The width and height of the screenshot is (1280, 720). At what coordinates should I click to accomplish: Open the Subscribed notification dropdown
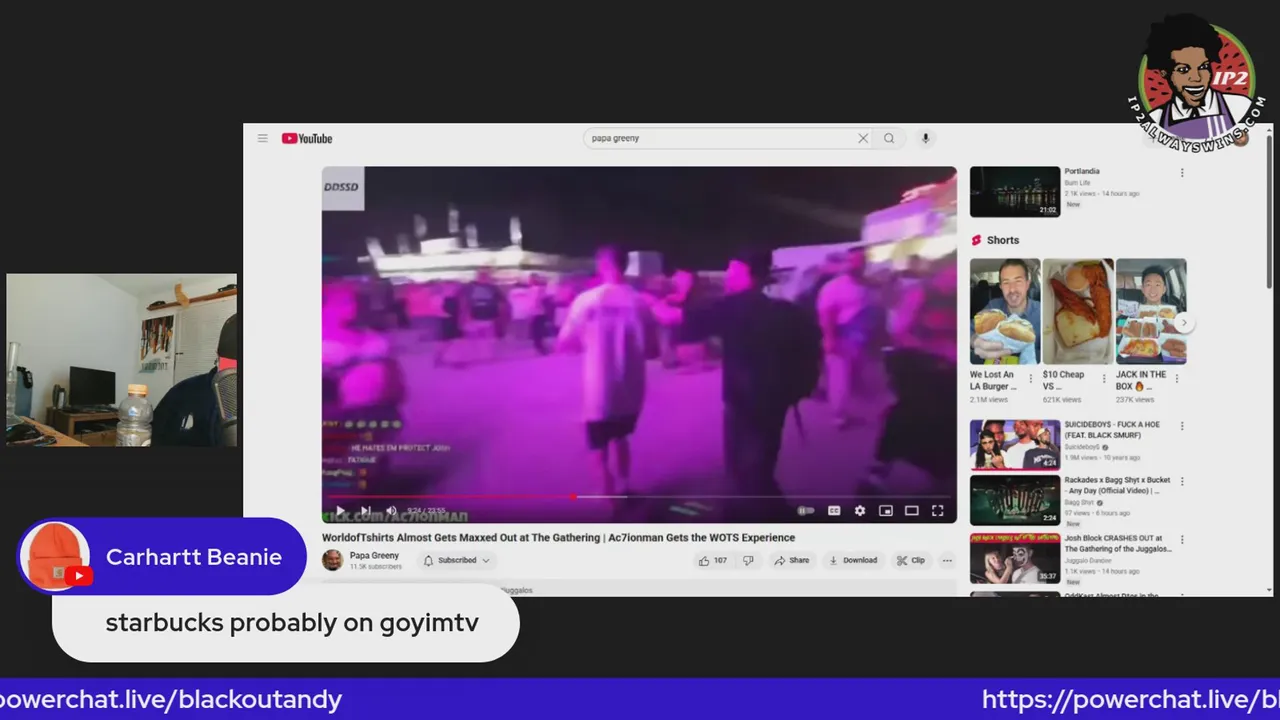coord(457,560)
